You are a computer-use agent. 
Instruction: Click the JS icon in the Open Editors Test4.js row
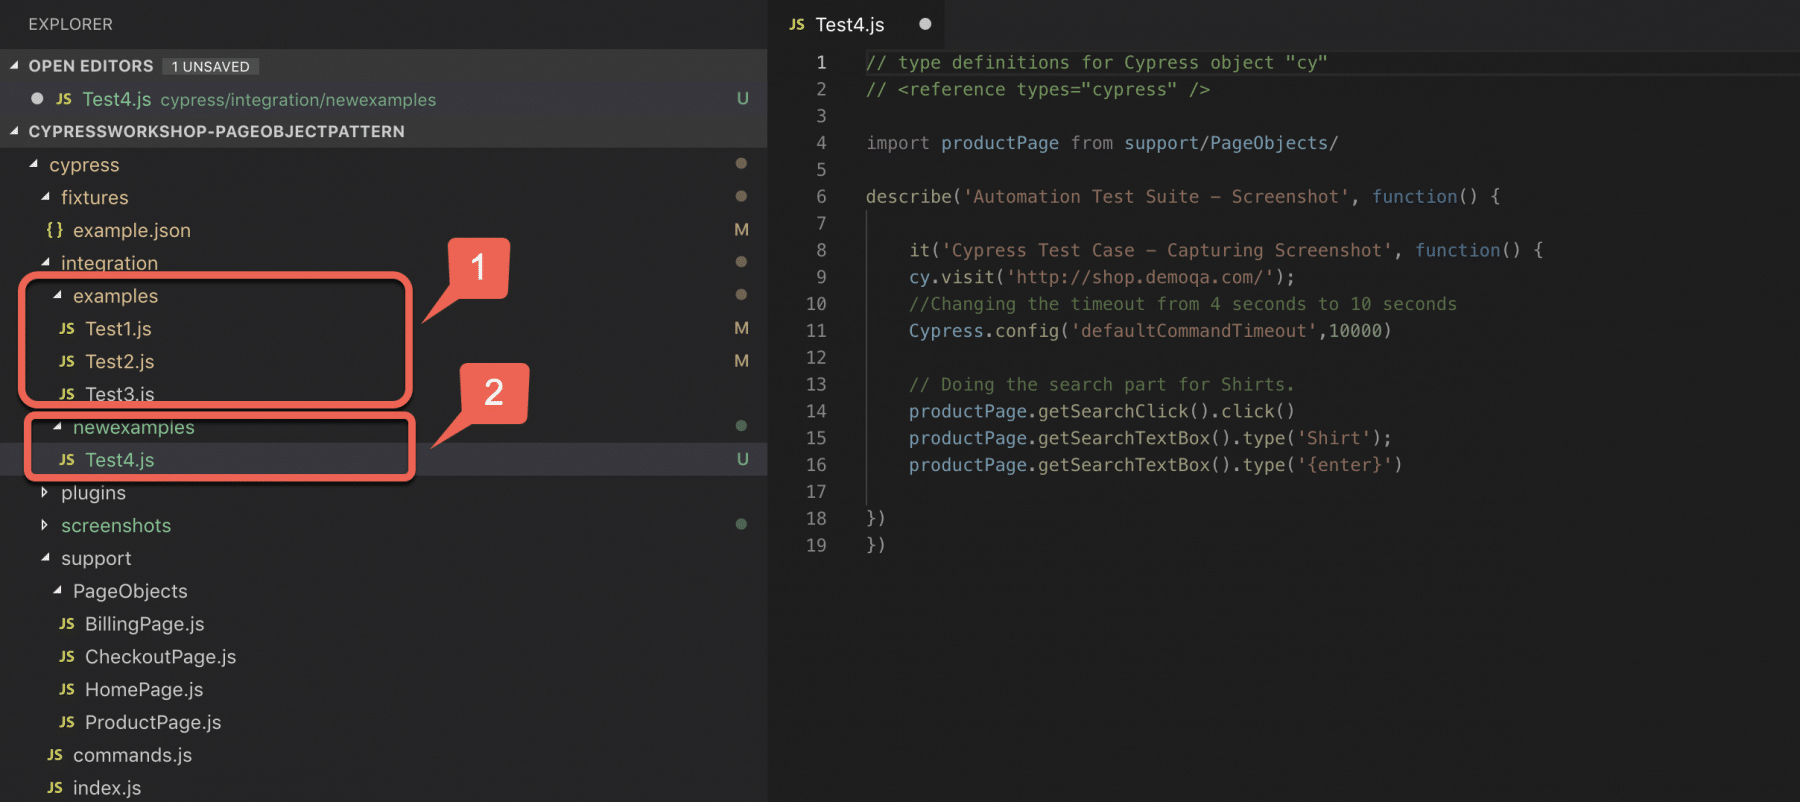64,99
